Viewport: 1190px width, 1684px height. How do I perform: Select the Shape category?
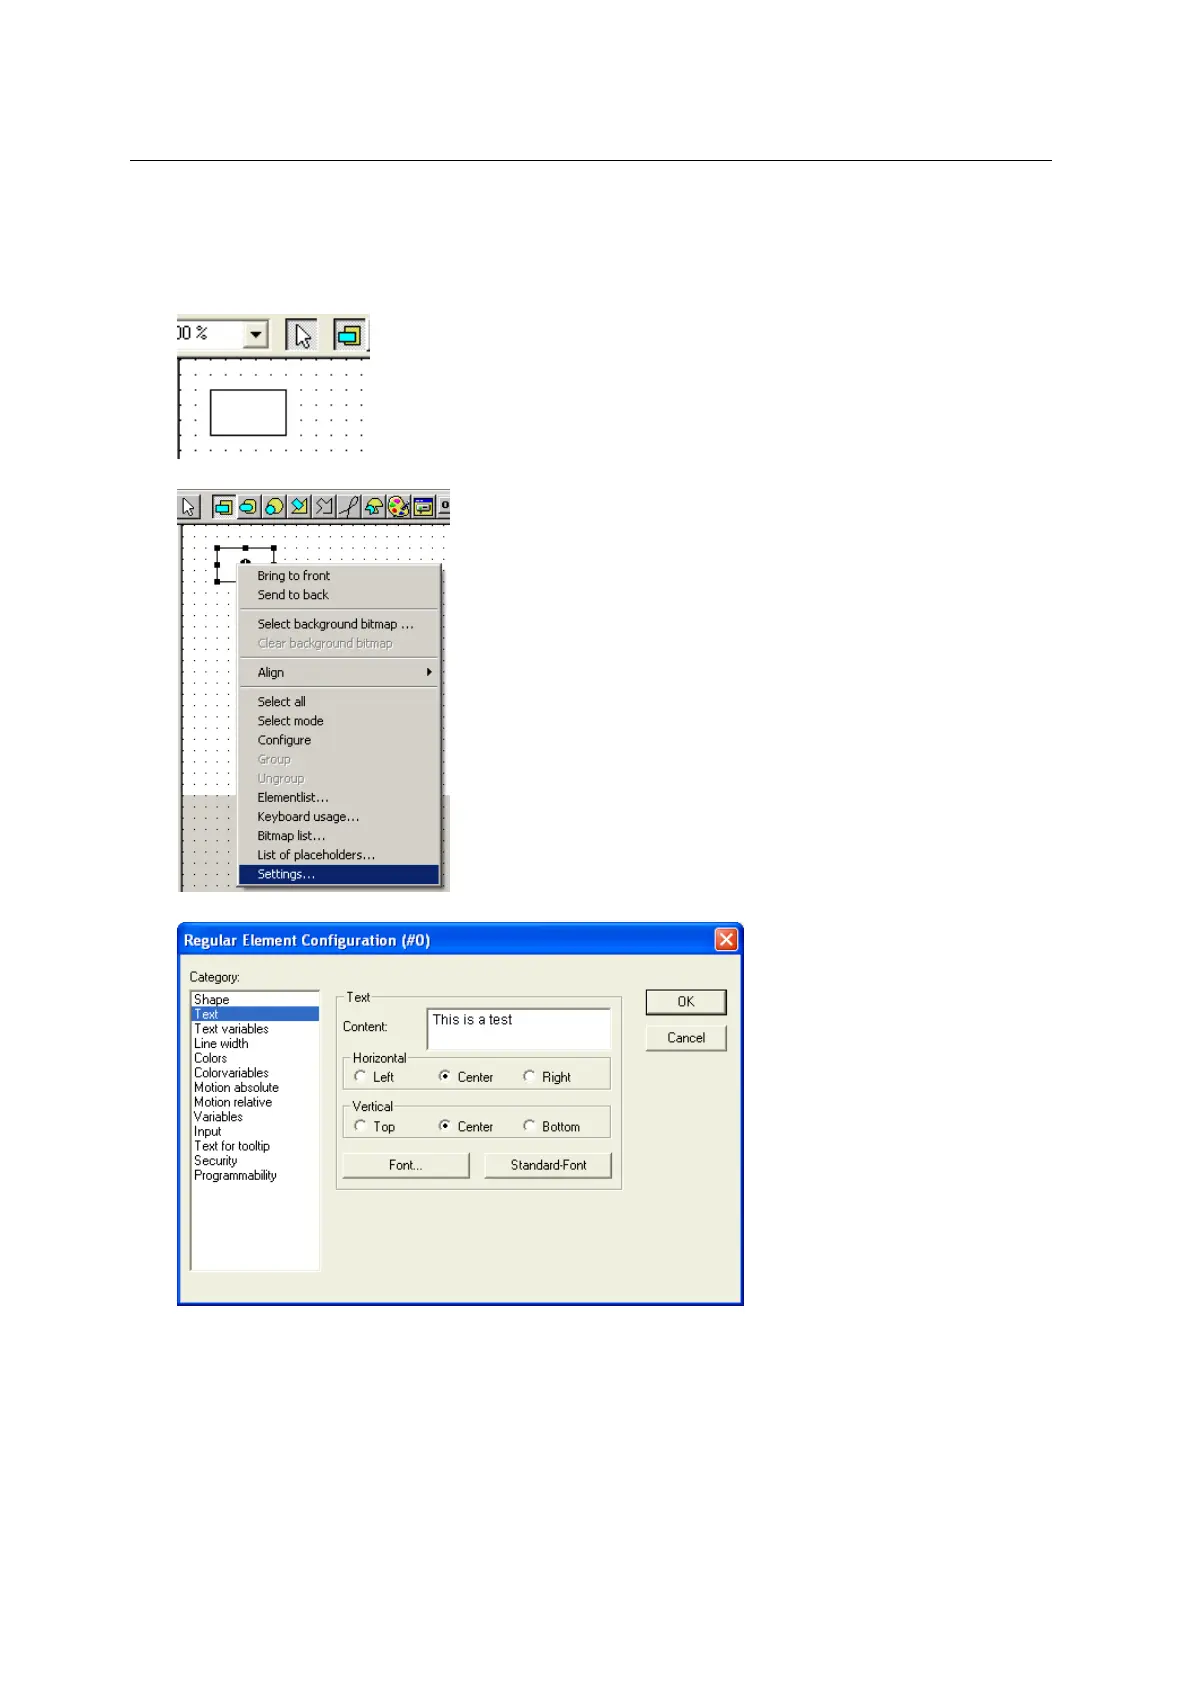pyautogui.click(x=255, y=999)
